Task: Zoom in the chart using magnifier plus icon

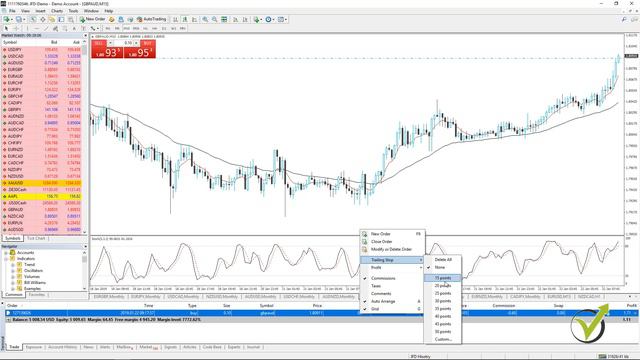Action: click(x=205, y=19)
